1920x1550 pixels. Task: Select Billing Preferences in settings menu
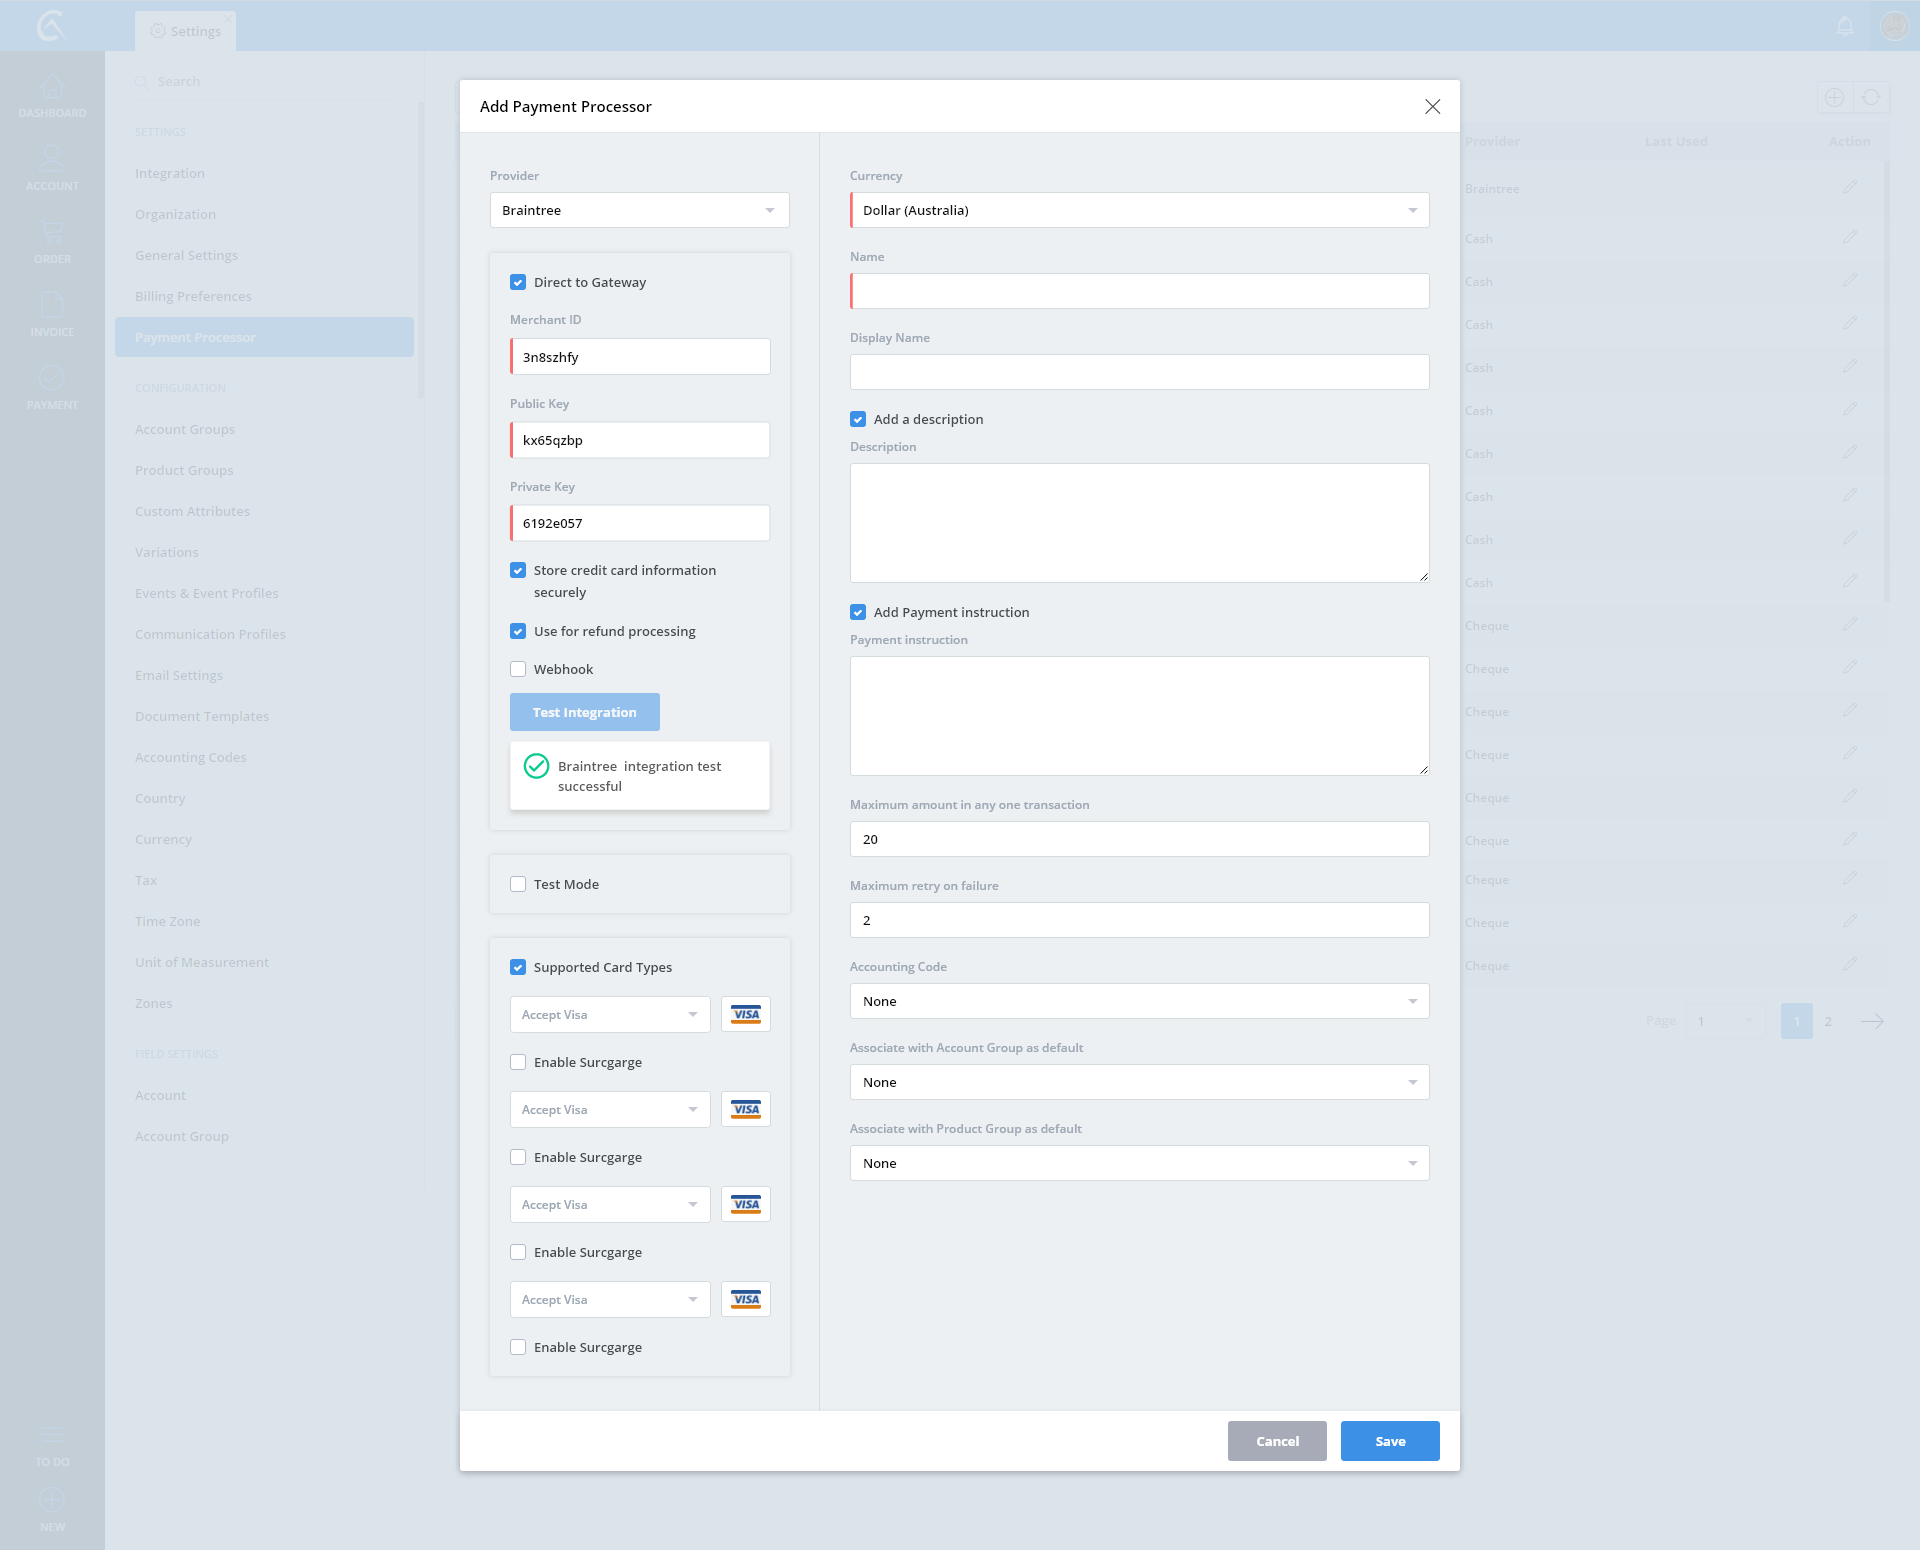pyautogui.click(x=193, y=296)
